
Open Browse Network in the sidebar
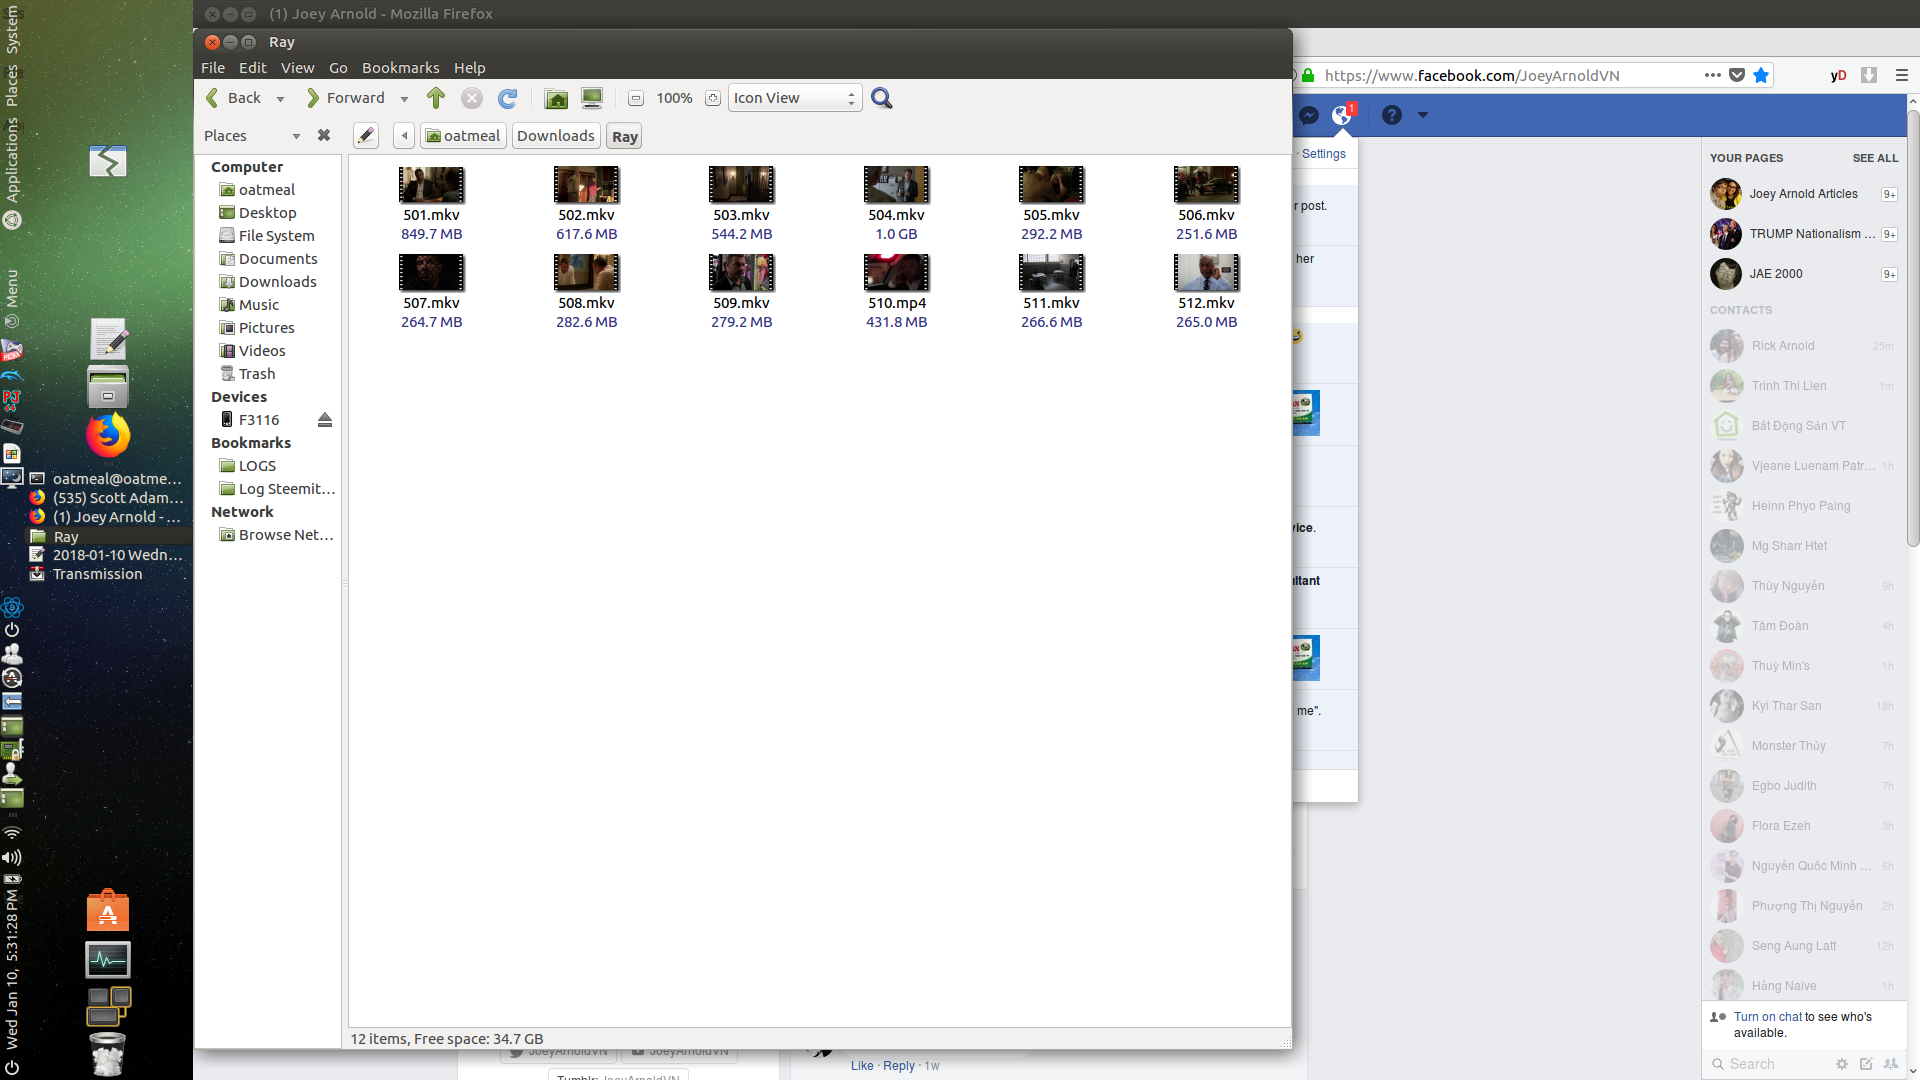(x=276, y=535)
